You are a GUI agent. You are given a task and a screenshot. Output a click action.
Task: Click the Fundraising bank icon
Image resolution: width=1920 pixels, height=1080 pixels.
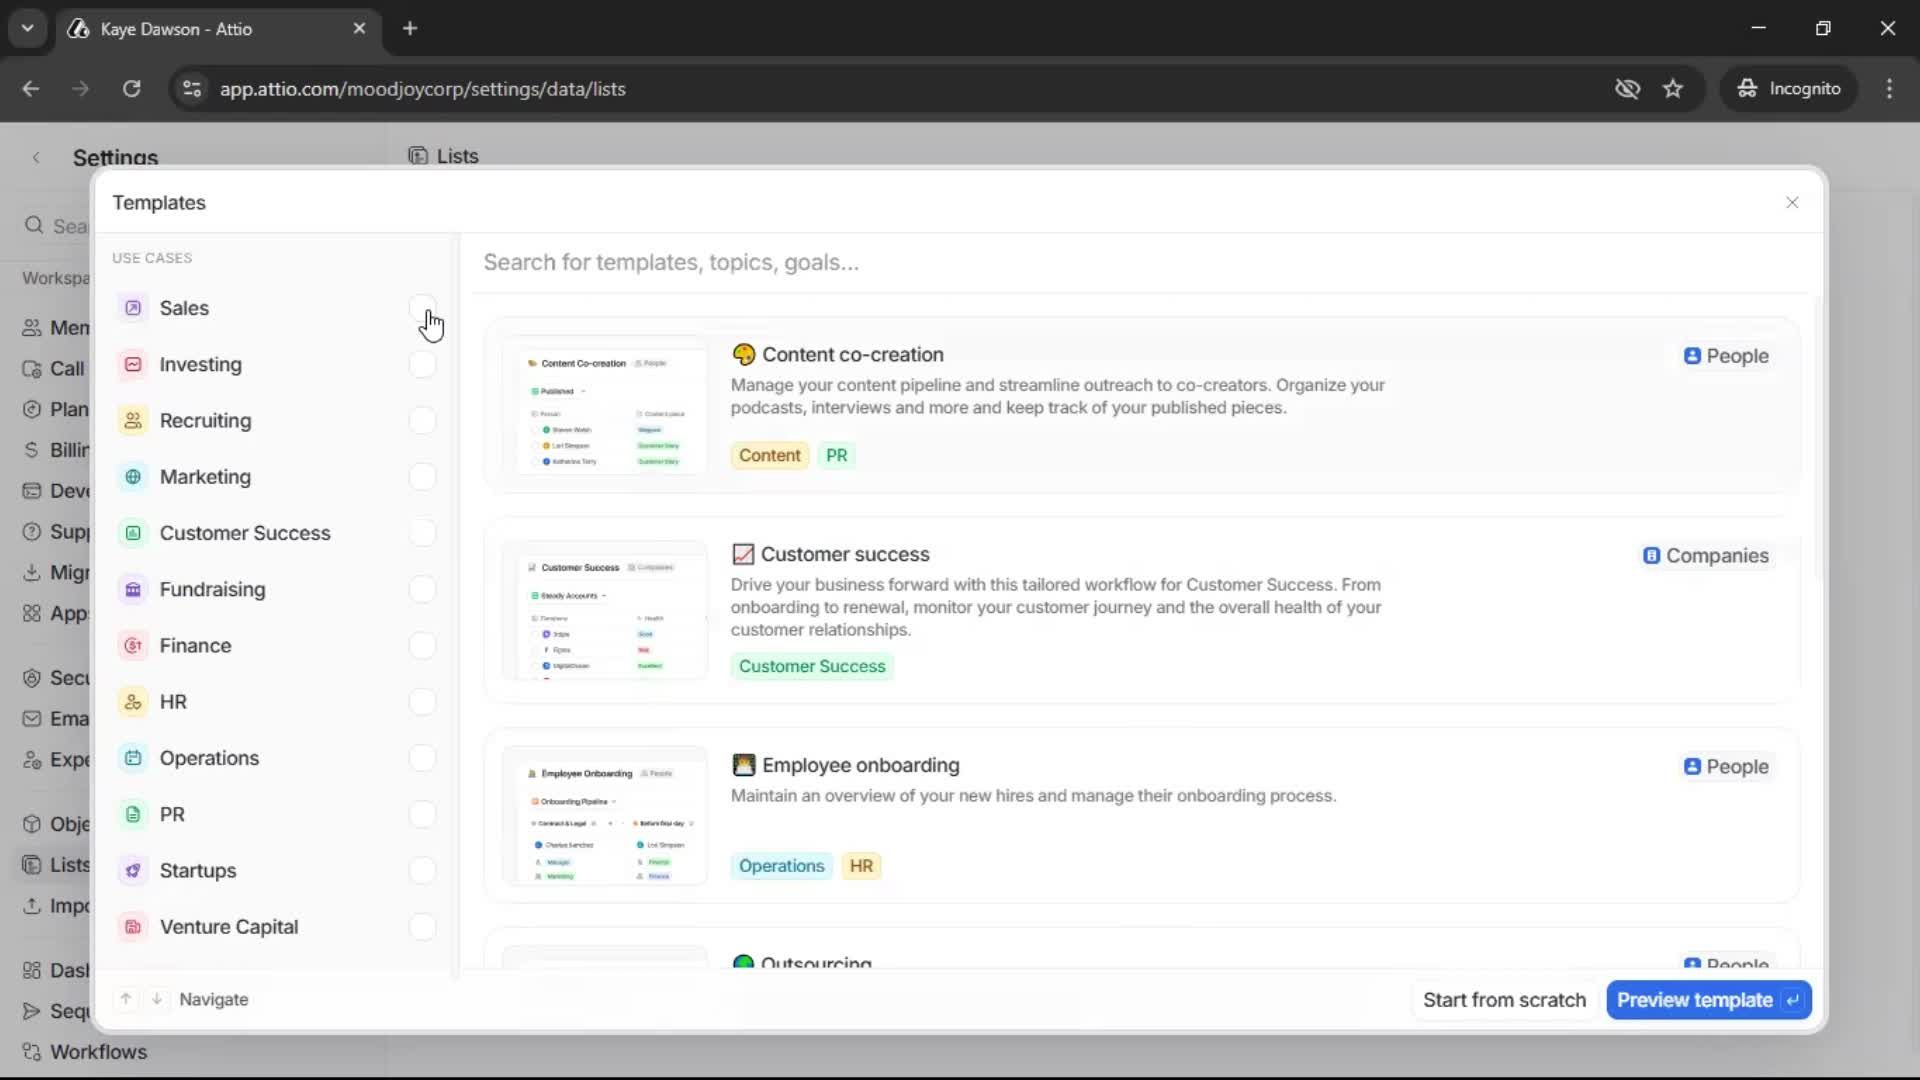(133, 589)
